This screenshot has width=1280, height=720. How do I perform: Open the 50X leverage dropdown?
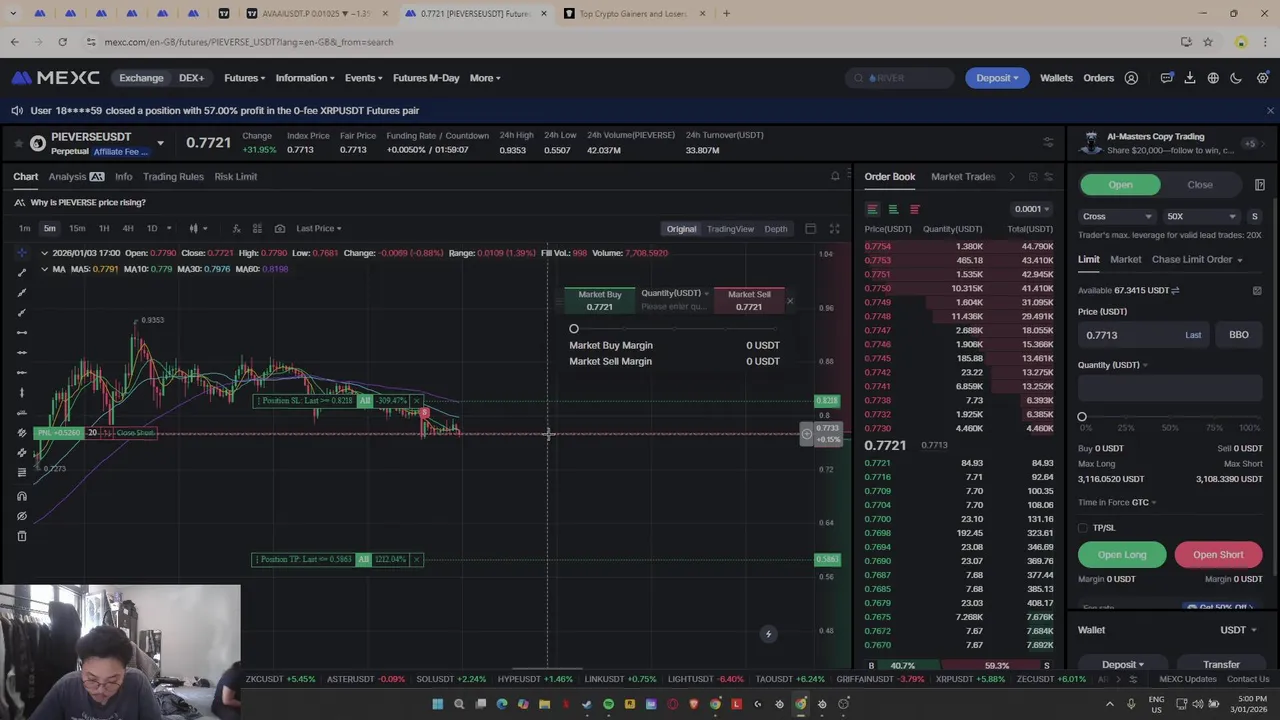[x=1201, y=216]
